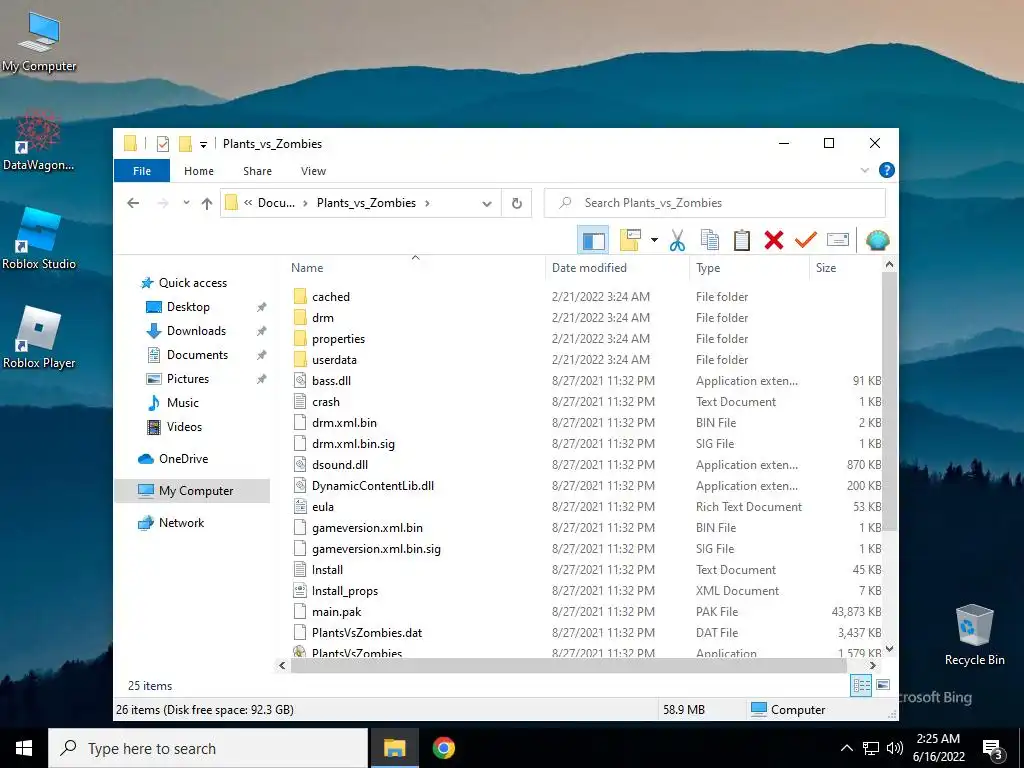Click the Paste clipboard icon
The width and height of the screenshot is (1024, 768).
tap(741, 240)
